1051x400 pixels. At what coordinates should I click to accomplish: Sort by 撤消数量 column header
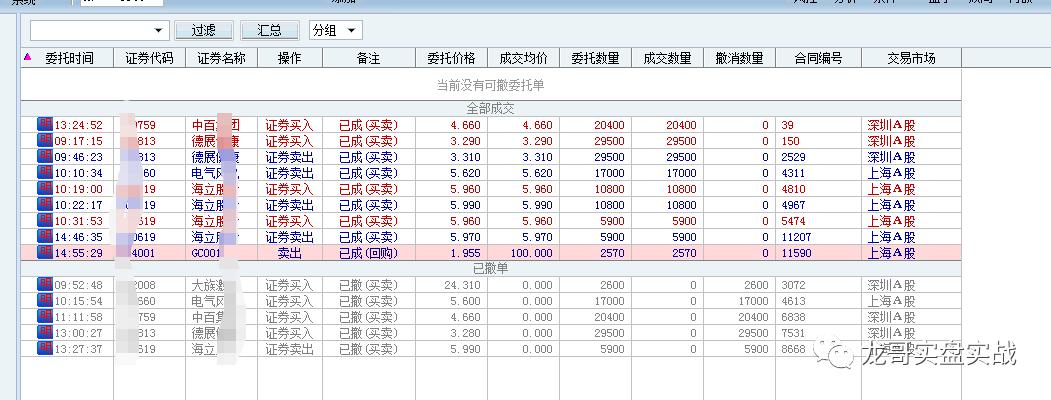(x=739, y=58)
